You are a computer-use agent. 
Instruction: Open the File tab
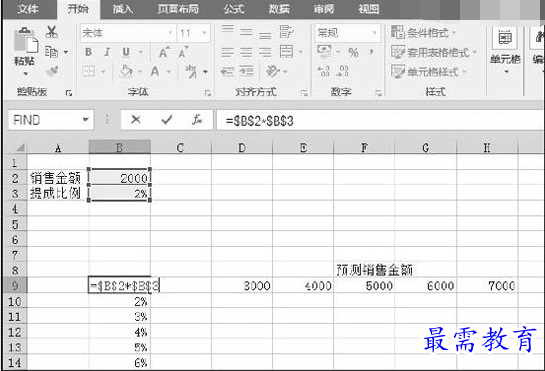pos(28,9)
